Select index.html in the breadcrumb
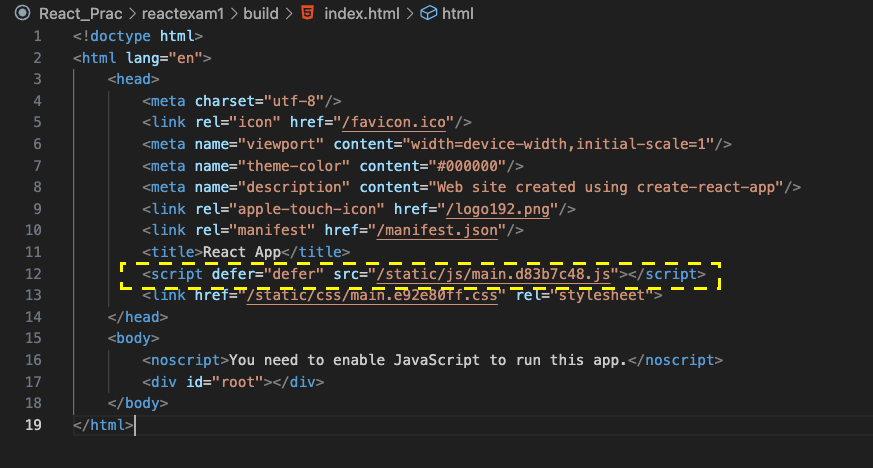The width and height of the screenshot is (873, 468). pyautogui.click(x=362, y=13)
